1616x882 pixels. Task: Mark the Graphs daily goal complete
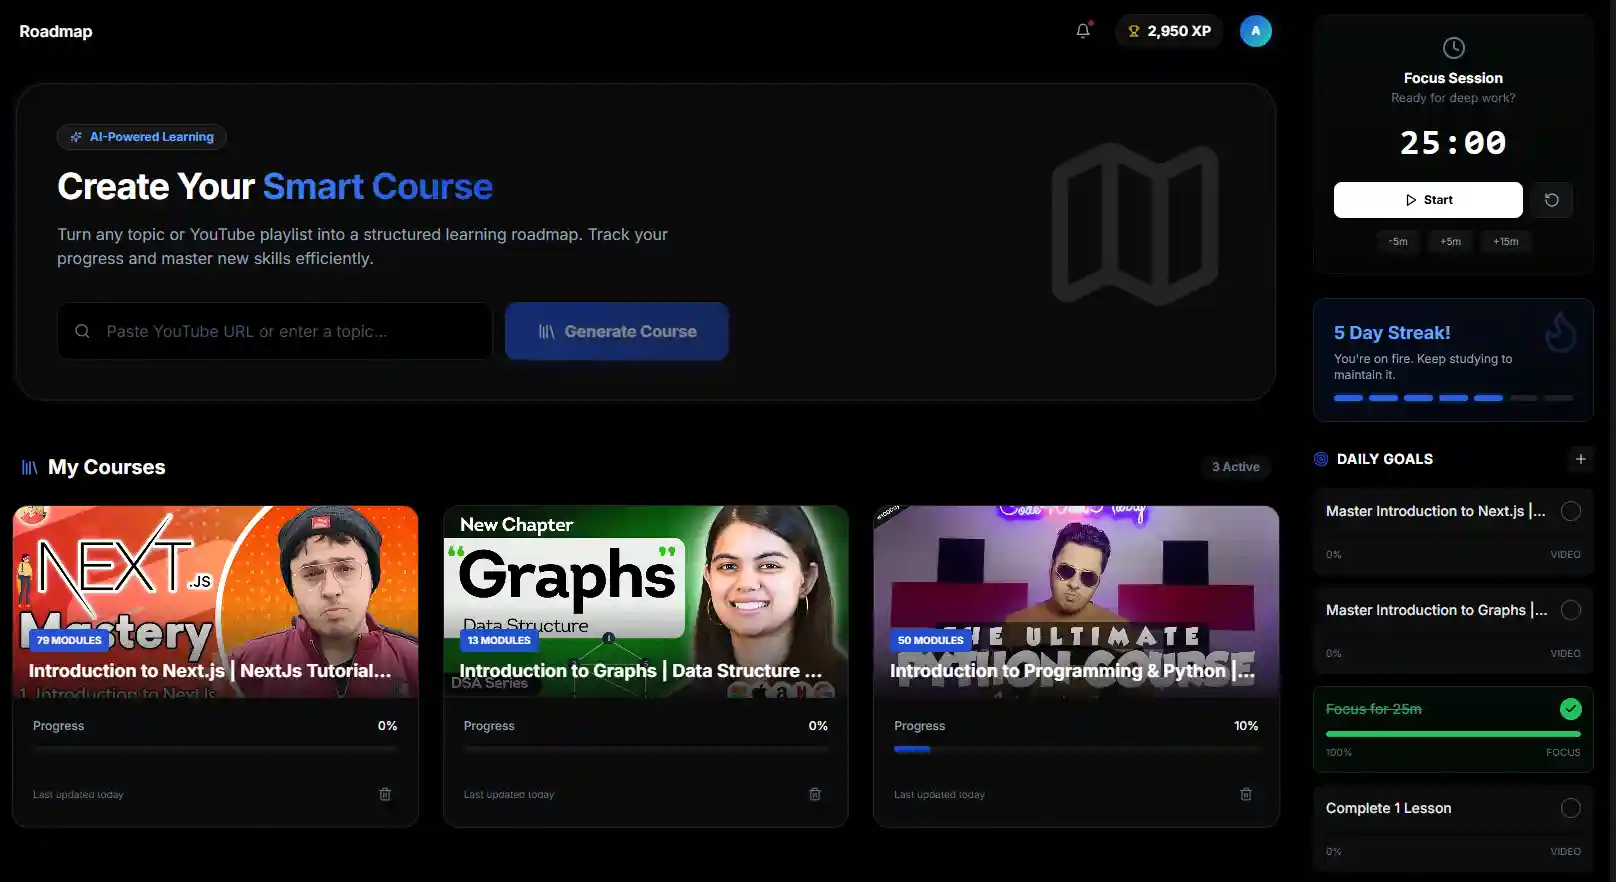[x=1571, y=610]
